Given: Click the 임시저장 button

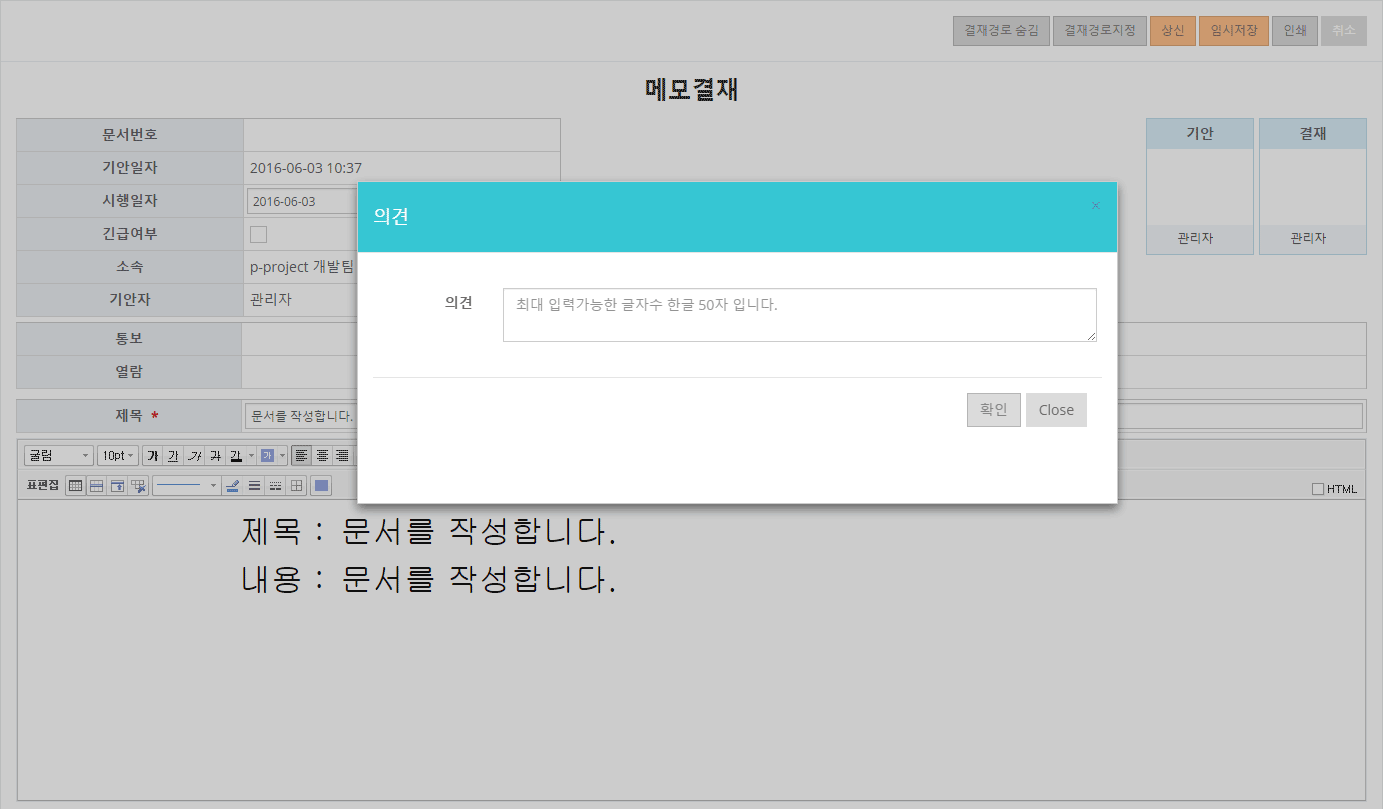Looking at the screenshot, I should [x=1234, y=31].
